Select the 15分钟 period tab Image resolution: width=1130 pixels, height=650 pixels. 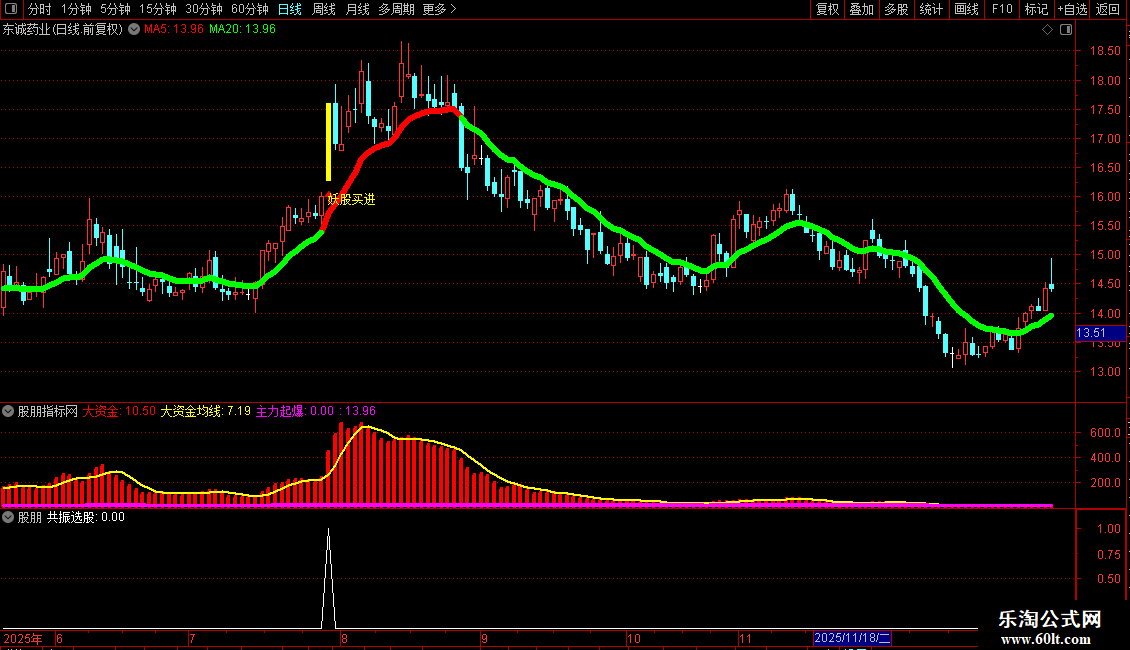[157, 9]
